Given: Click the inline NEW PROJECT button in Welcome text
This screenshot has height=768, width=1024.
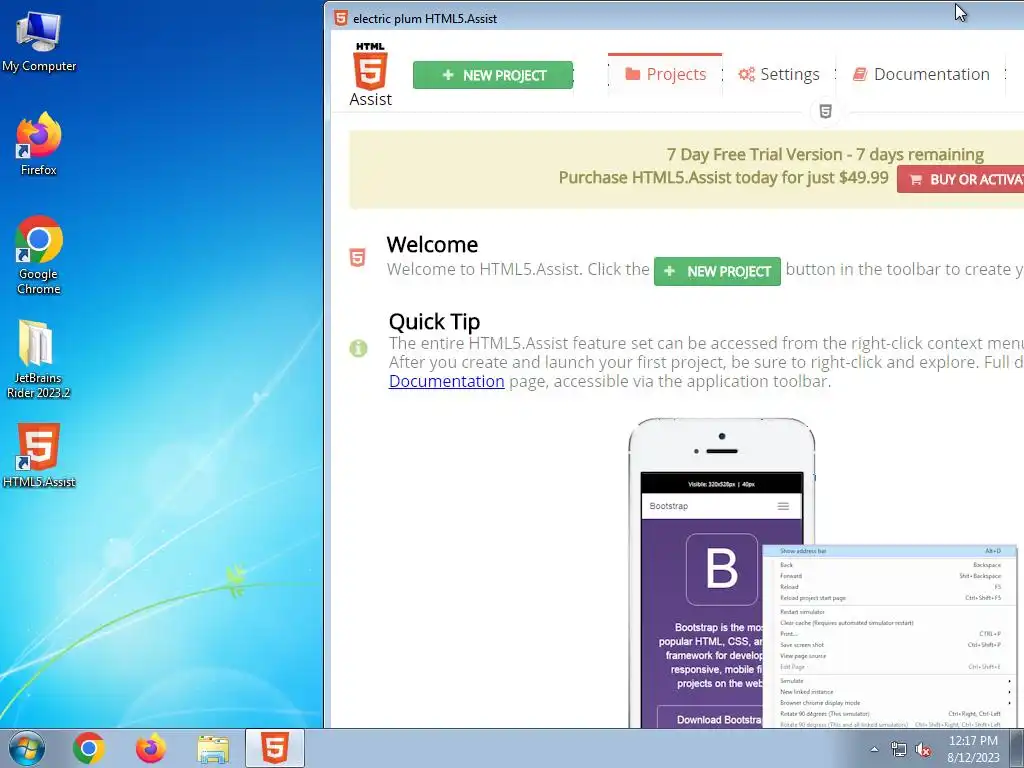Looking at the screenshot, I should point(717,272).
